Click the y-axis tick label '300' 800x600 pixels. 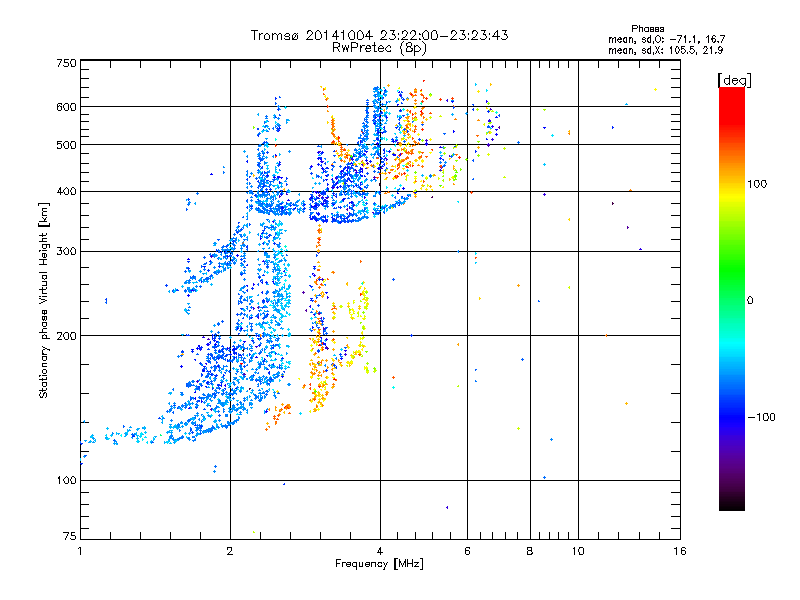[66, 252]
